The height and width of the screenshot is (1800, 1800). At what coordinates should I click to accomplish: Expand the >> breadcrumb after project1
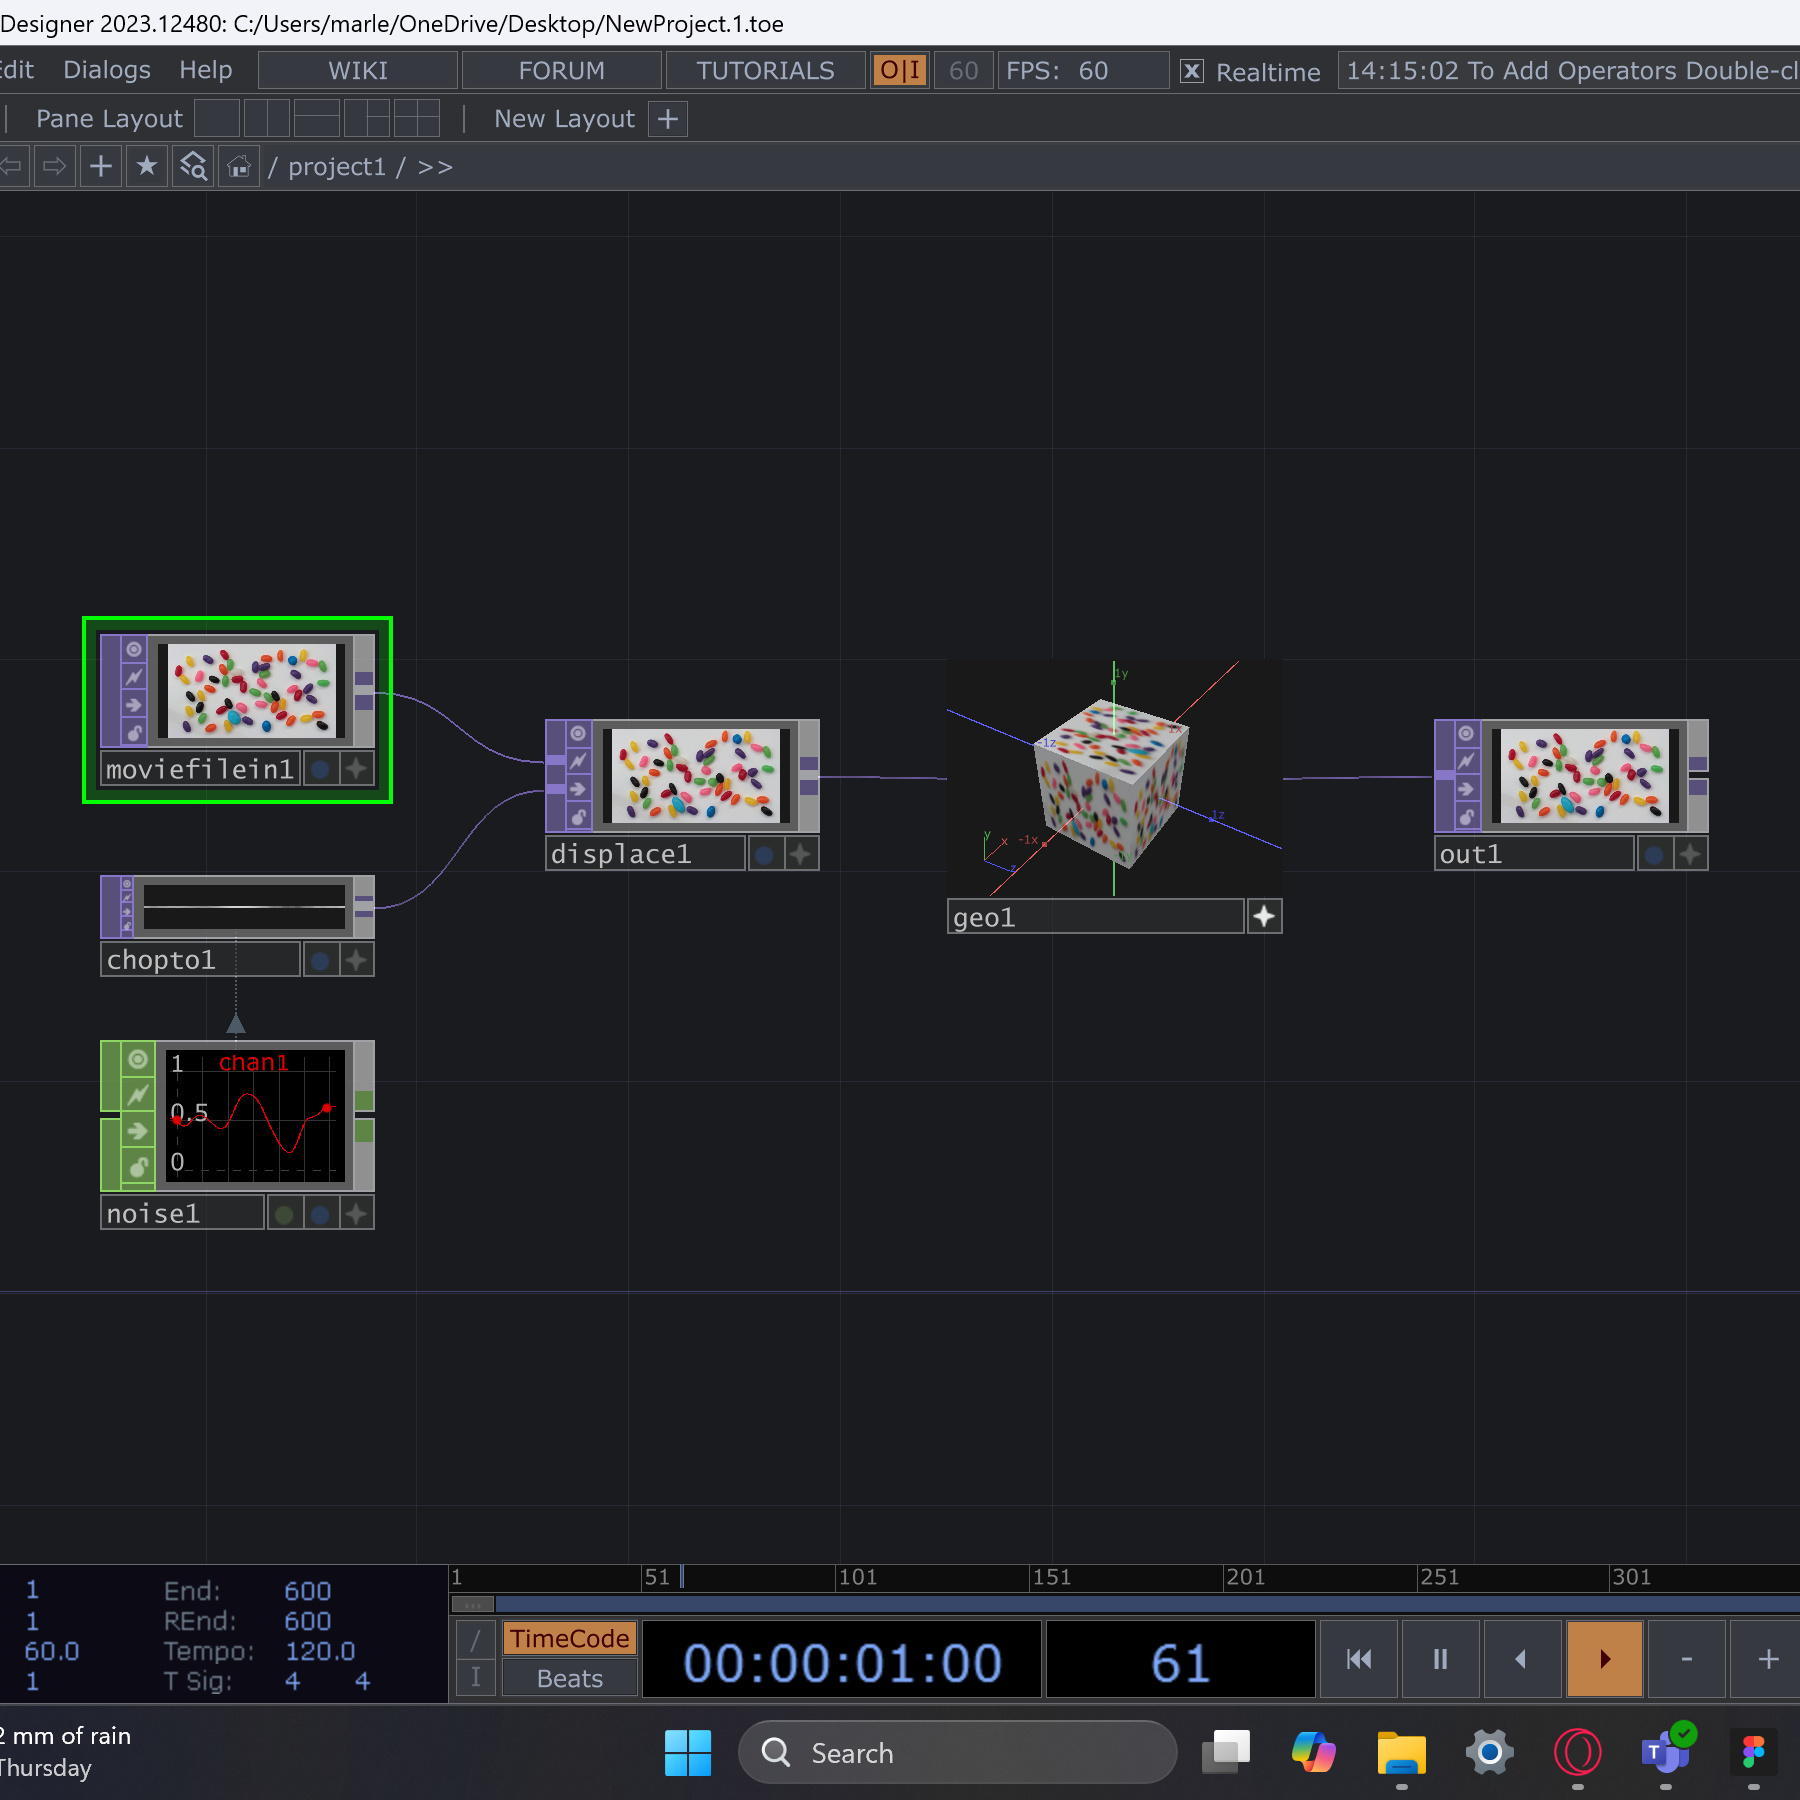tap(436, 166)
